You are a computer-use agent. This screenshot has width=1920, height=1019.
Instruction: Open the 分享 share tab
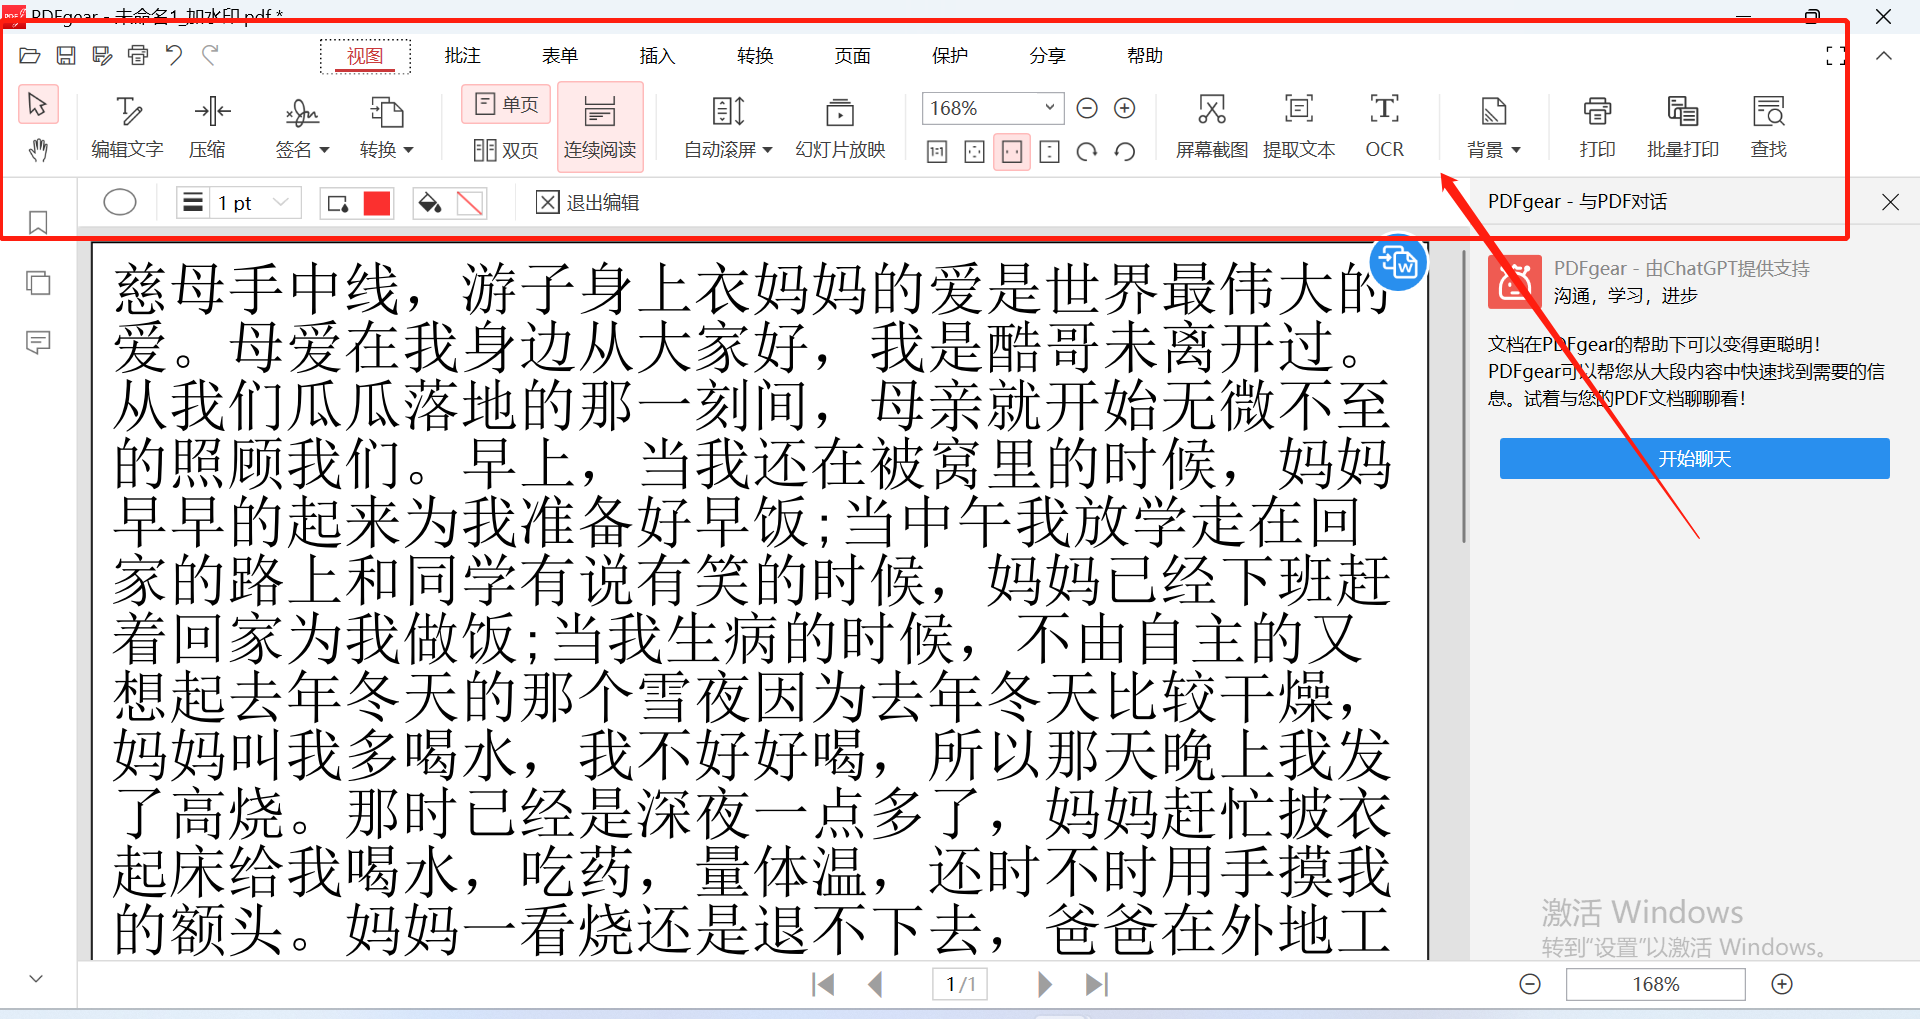pyautogui.click(x=1047, y=56)
